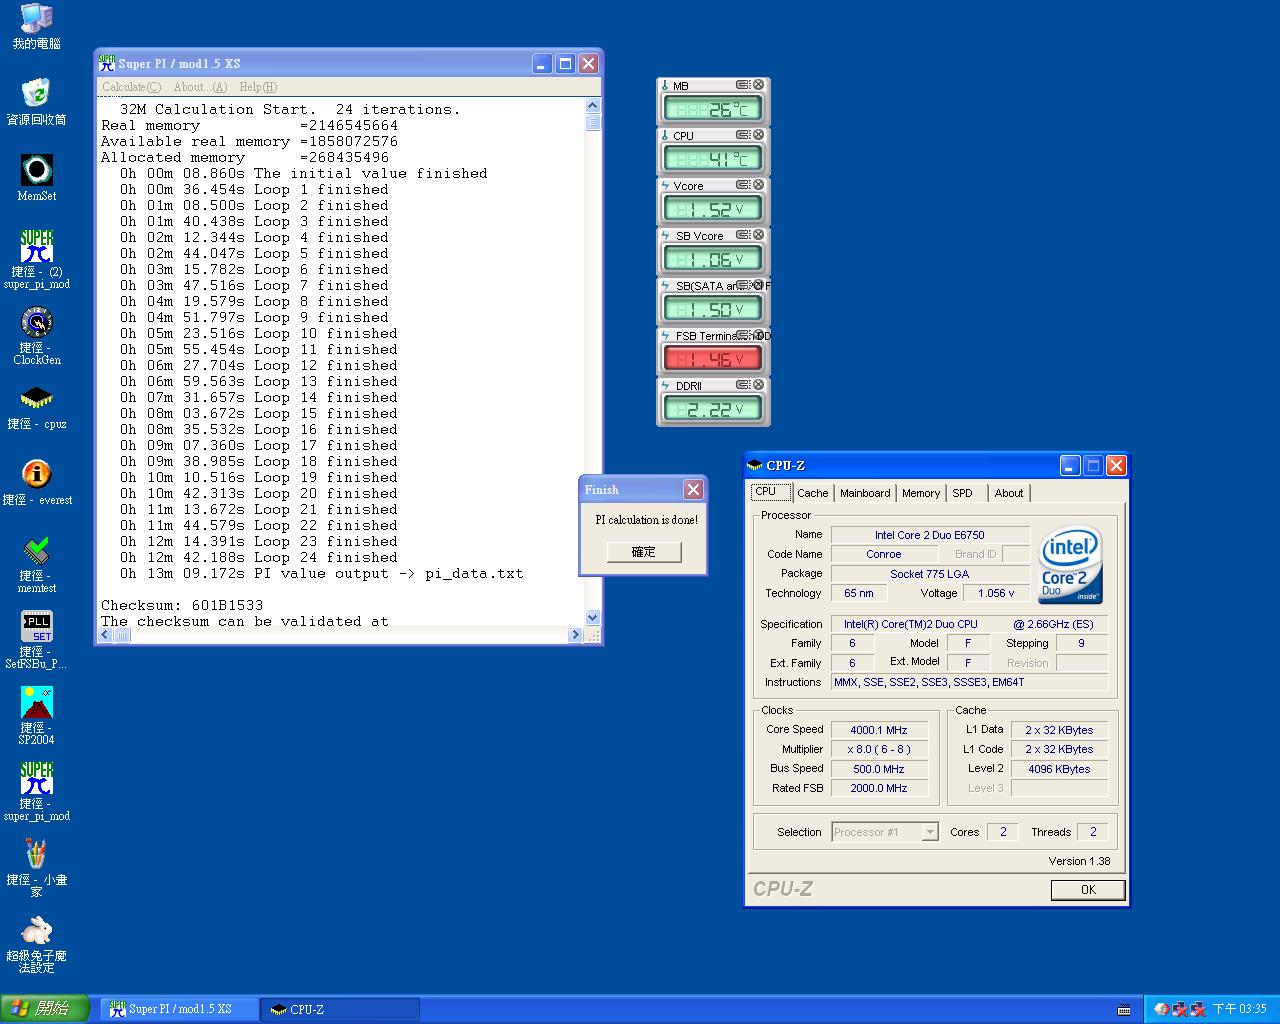Image resolution: width=1280 pixels, height=1024 pixels.
Task: Click the CPU temperature widget settings icon
Action: pyautogui.click(x=743, y=135)
